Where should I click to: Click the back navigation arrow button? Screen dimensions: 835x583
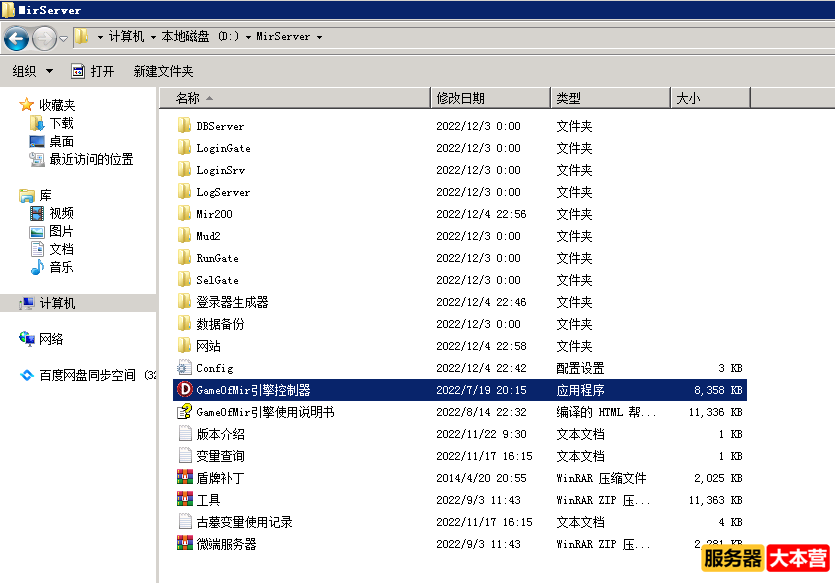16,38
